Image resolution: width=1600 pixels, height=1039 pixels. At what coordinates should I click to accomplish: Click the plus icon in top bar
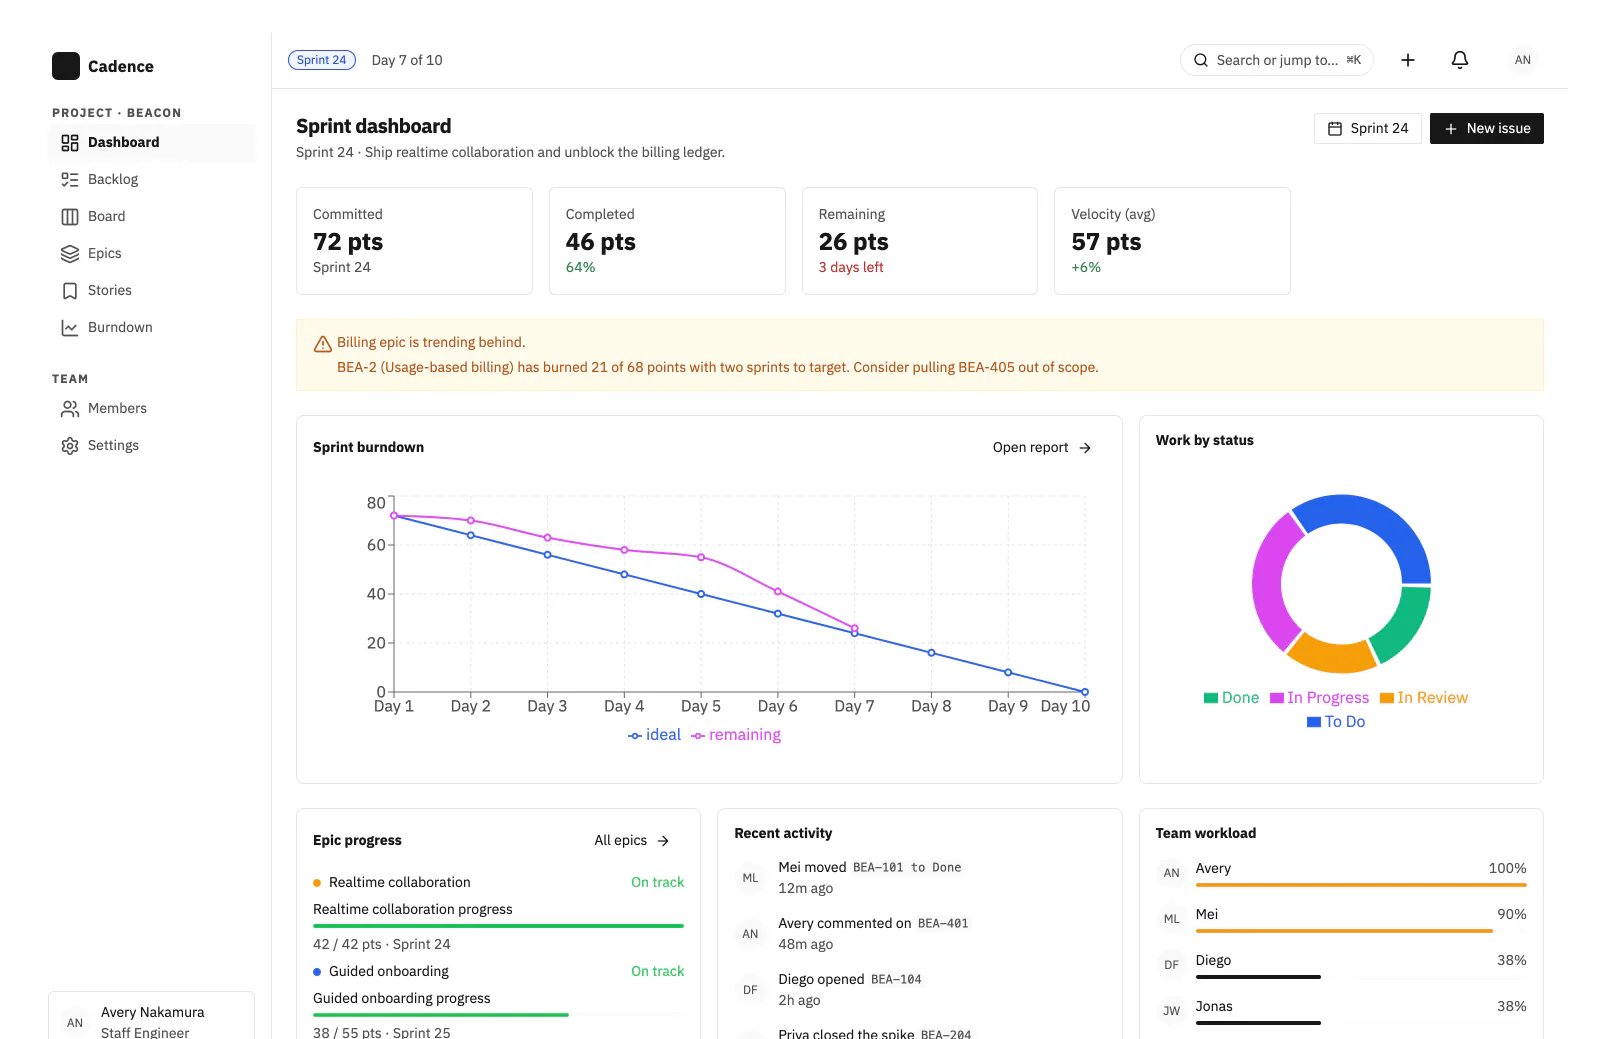1408,60
